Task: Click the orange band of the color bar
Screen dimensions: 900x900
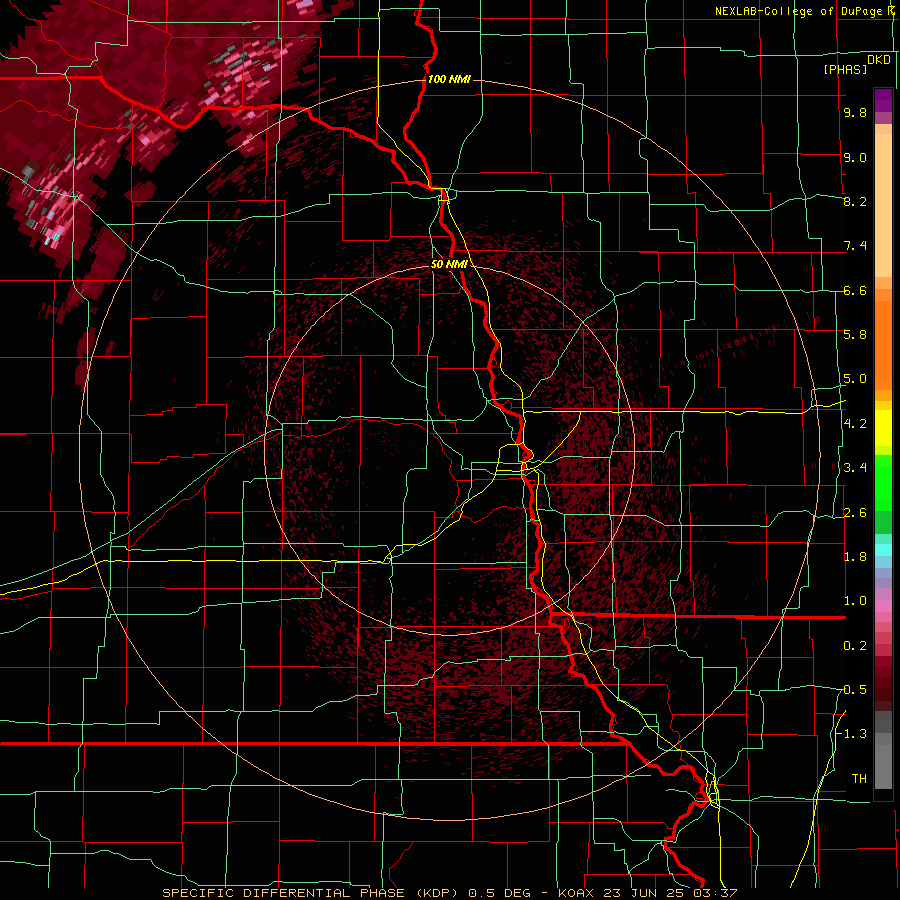Action: (883, 344)
